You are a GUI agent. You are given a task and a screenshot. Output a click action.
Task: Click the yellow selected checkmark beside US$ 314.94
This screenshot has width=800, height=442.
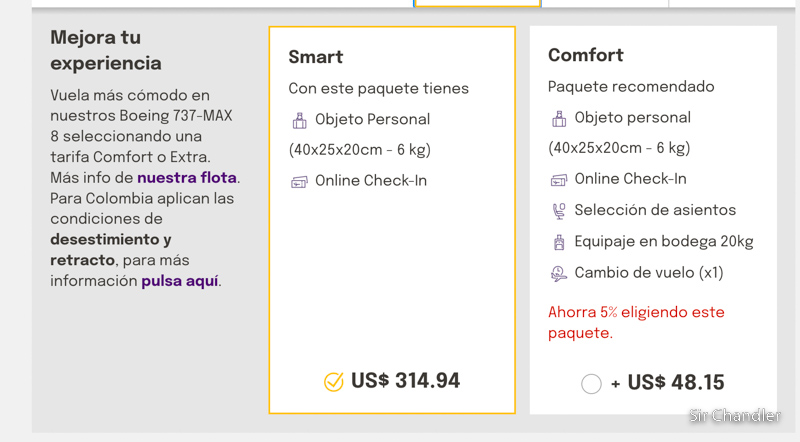pyautogui.click(x=334, y=381)
